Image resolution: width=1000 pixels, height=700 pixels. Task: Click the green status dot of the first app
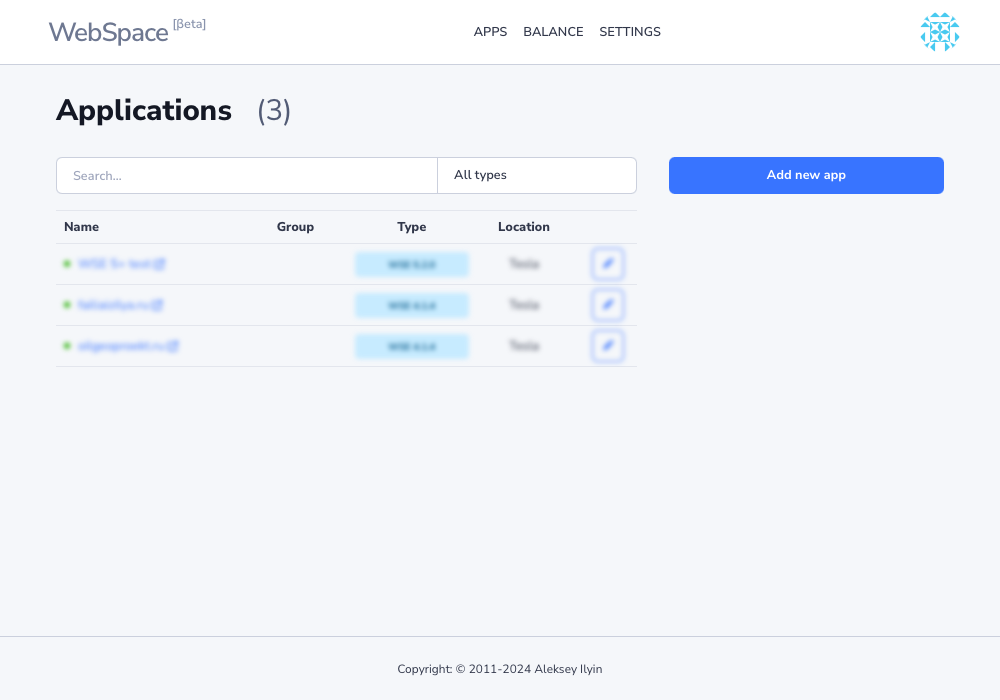click(67, 264)
